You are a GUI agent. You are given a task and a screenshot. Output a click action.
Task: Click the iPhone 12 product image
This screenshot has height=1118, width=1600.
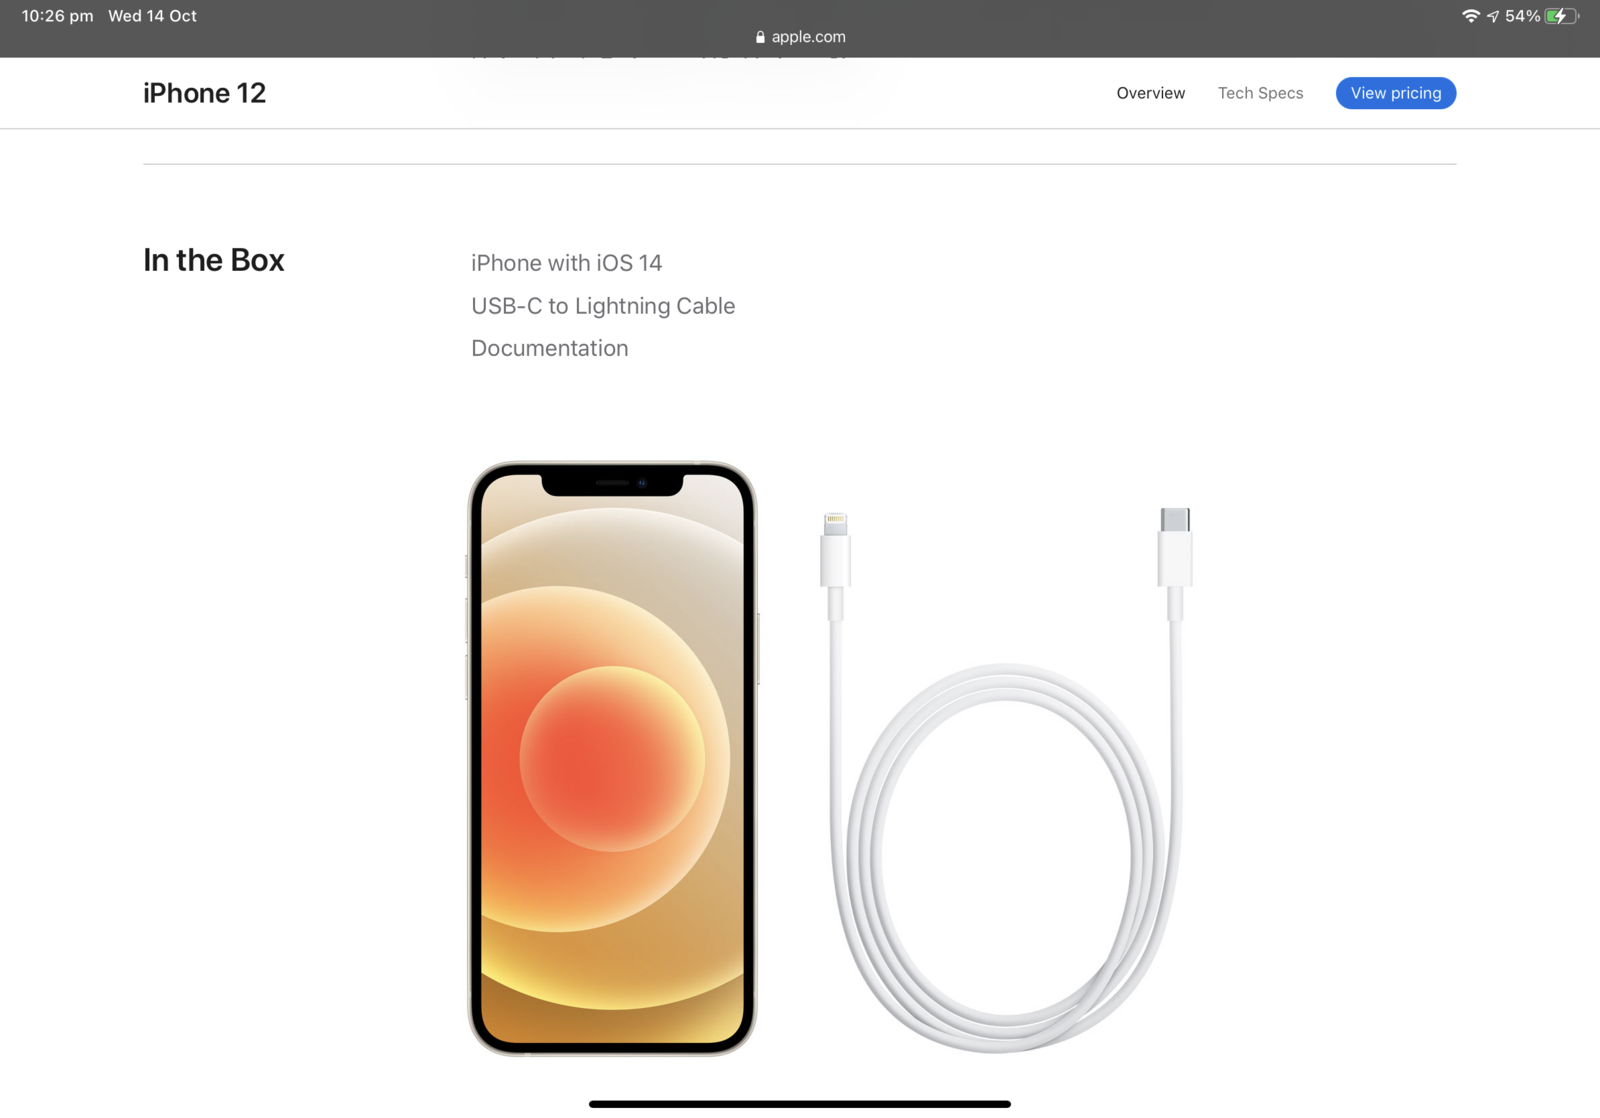[x=612, y=758]
